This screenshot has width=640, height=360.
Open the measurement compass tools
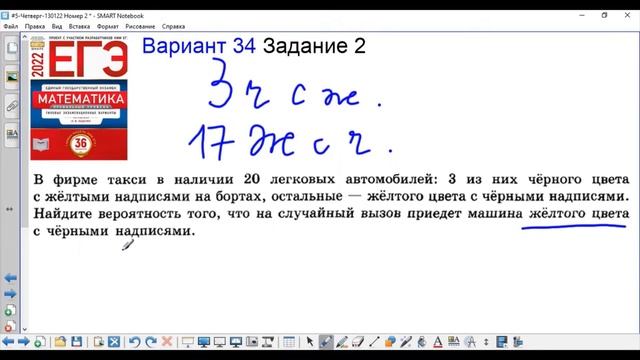pyautogui.click(x=470, y=342)
